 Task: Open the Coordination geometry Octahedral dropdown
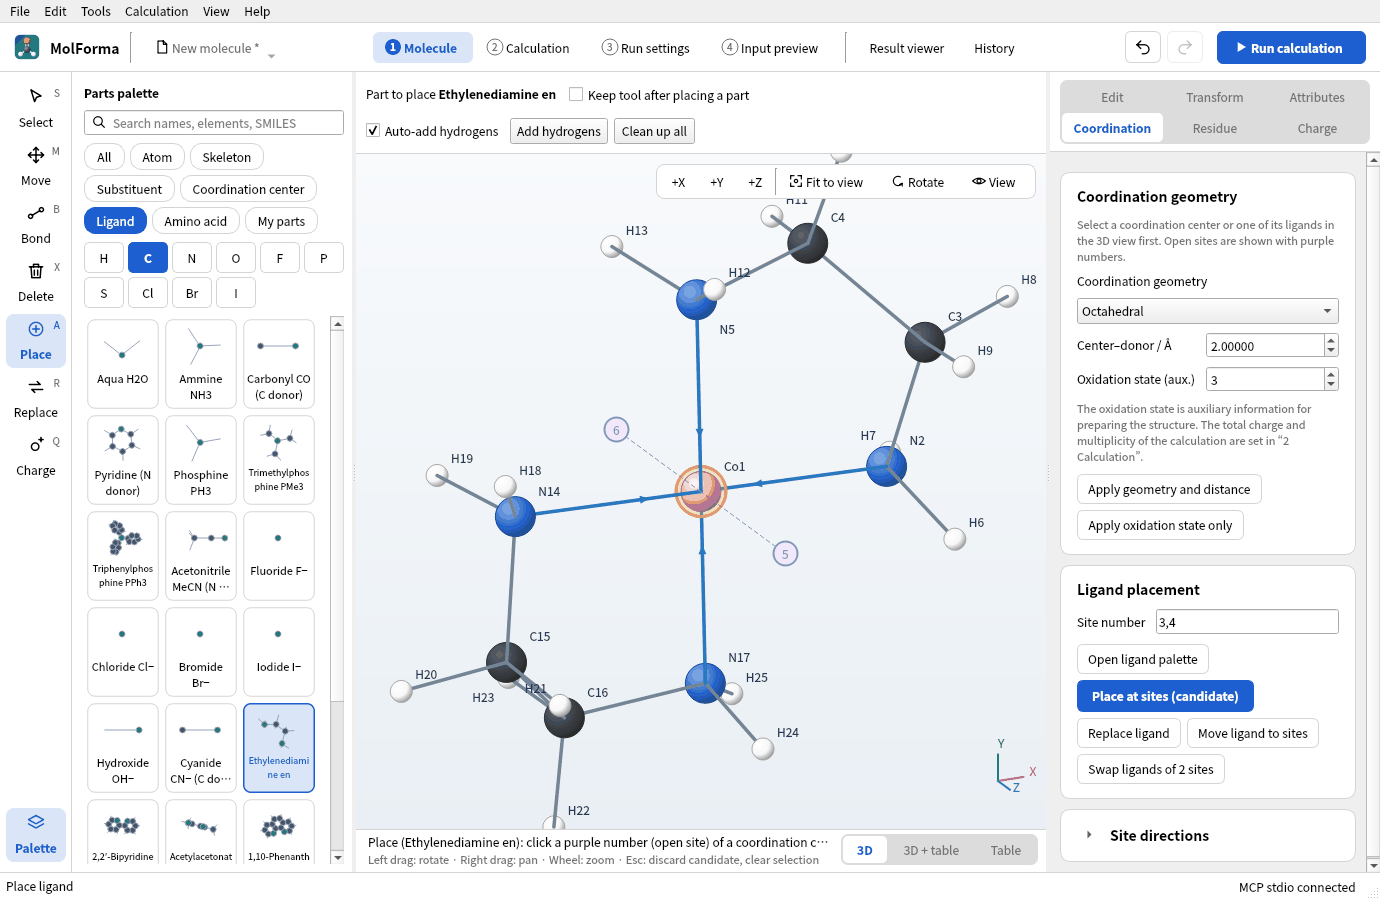1207,311
